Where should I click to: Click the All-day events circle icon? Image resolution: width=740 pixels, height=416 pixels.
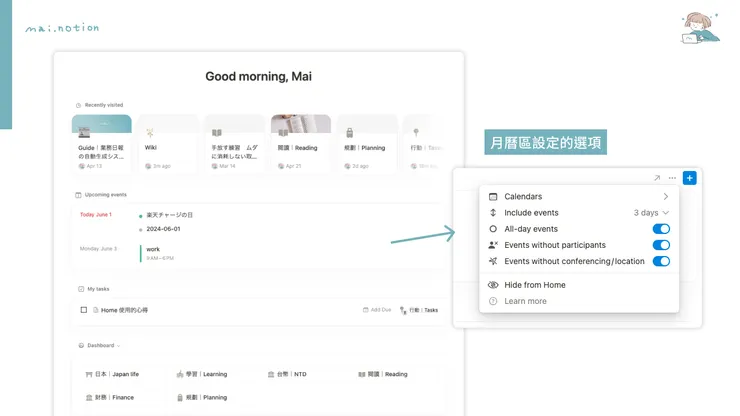tap(493, 229)
